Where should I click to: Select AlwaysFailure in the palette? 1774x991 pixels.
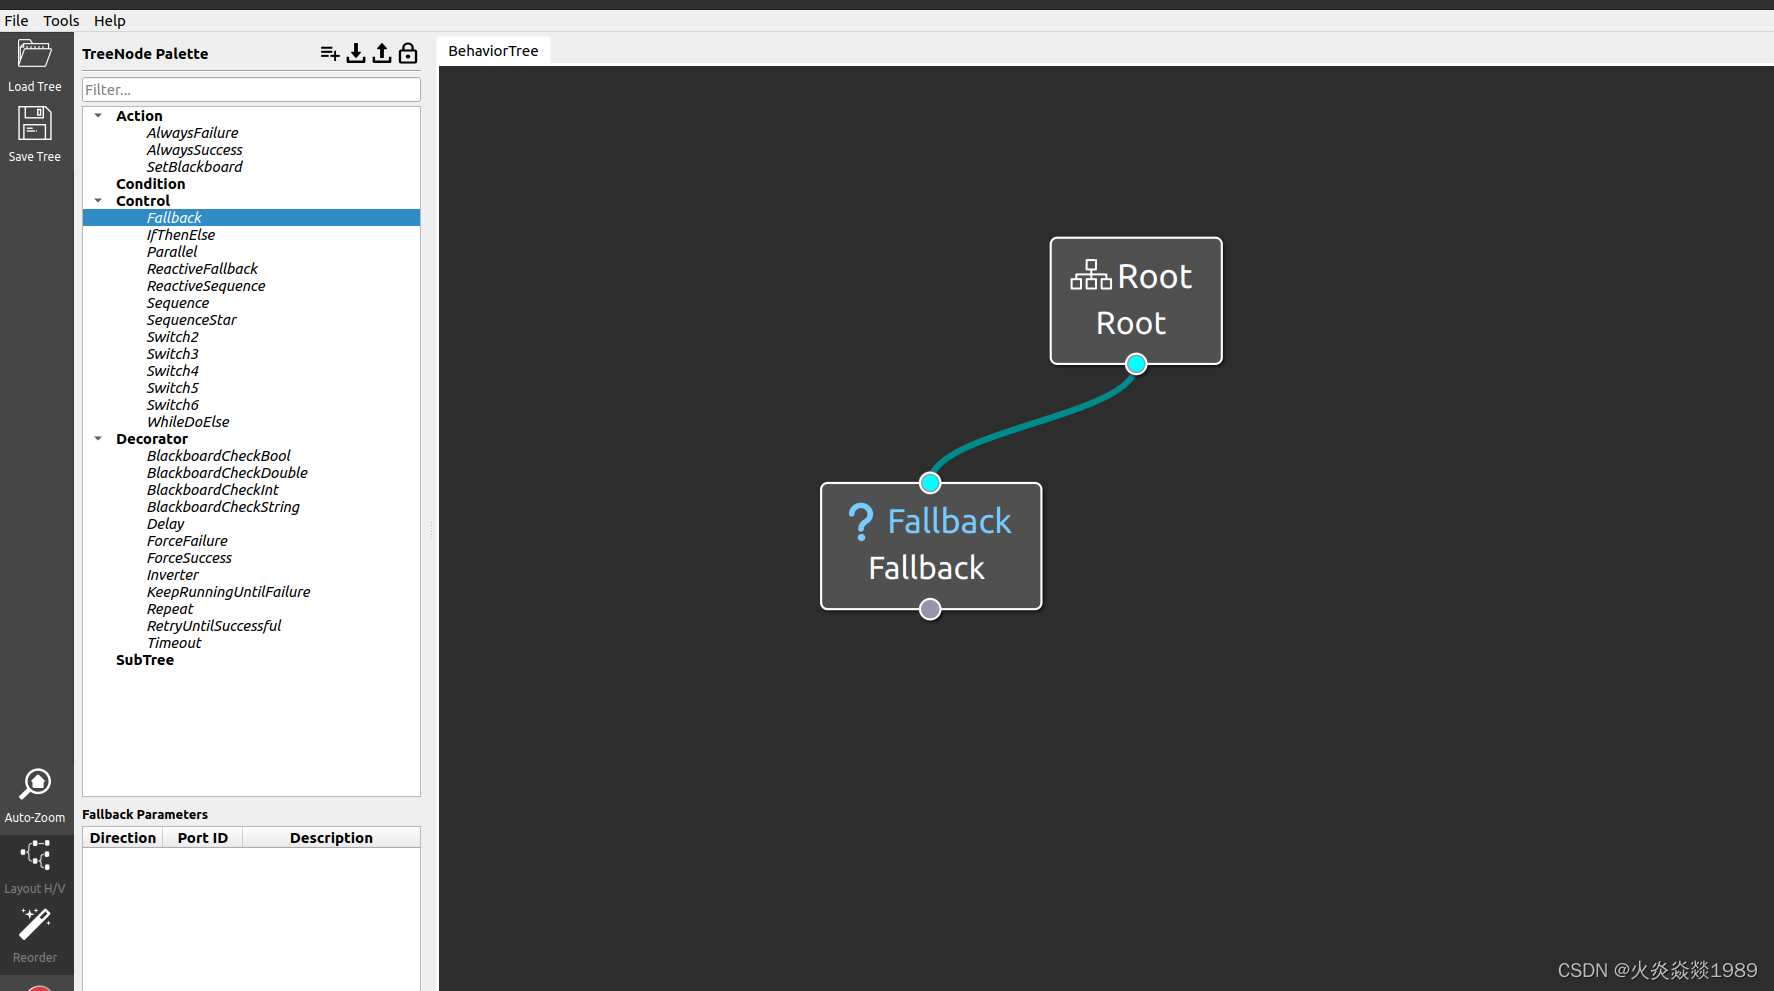192,133
